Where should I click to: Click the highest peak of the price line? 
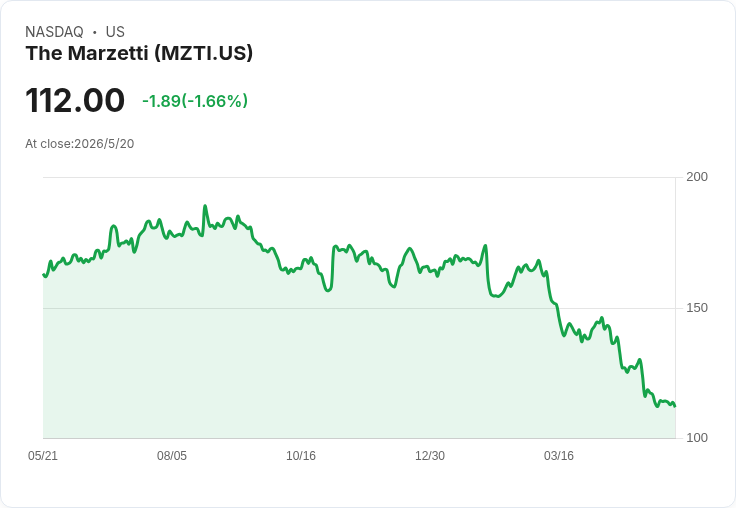tap(205, 206)
